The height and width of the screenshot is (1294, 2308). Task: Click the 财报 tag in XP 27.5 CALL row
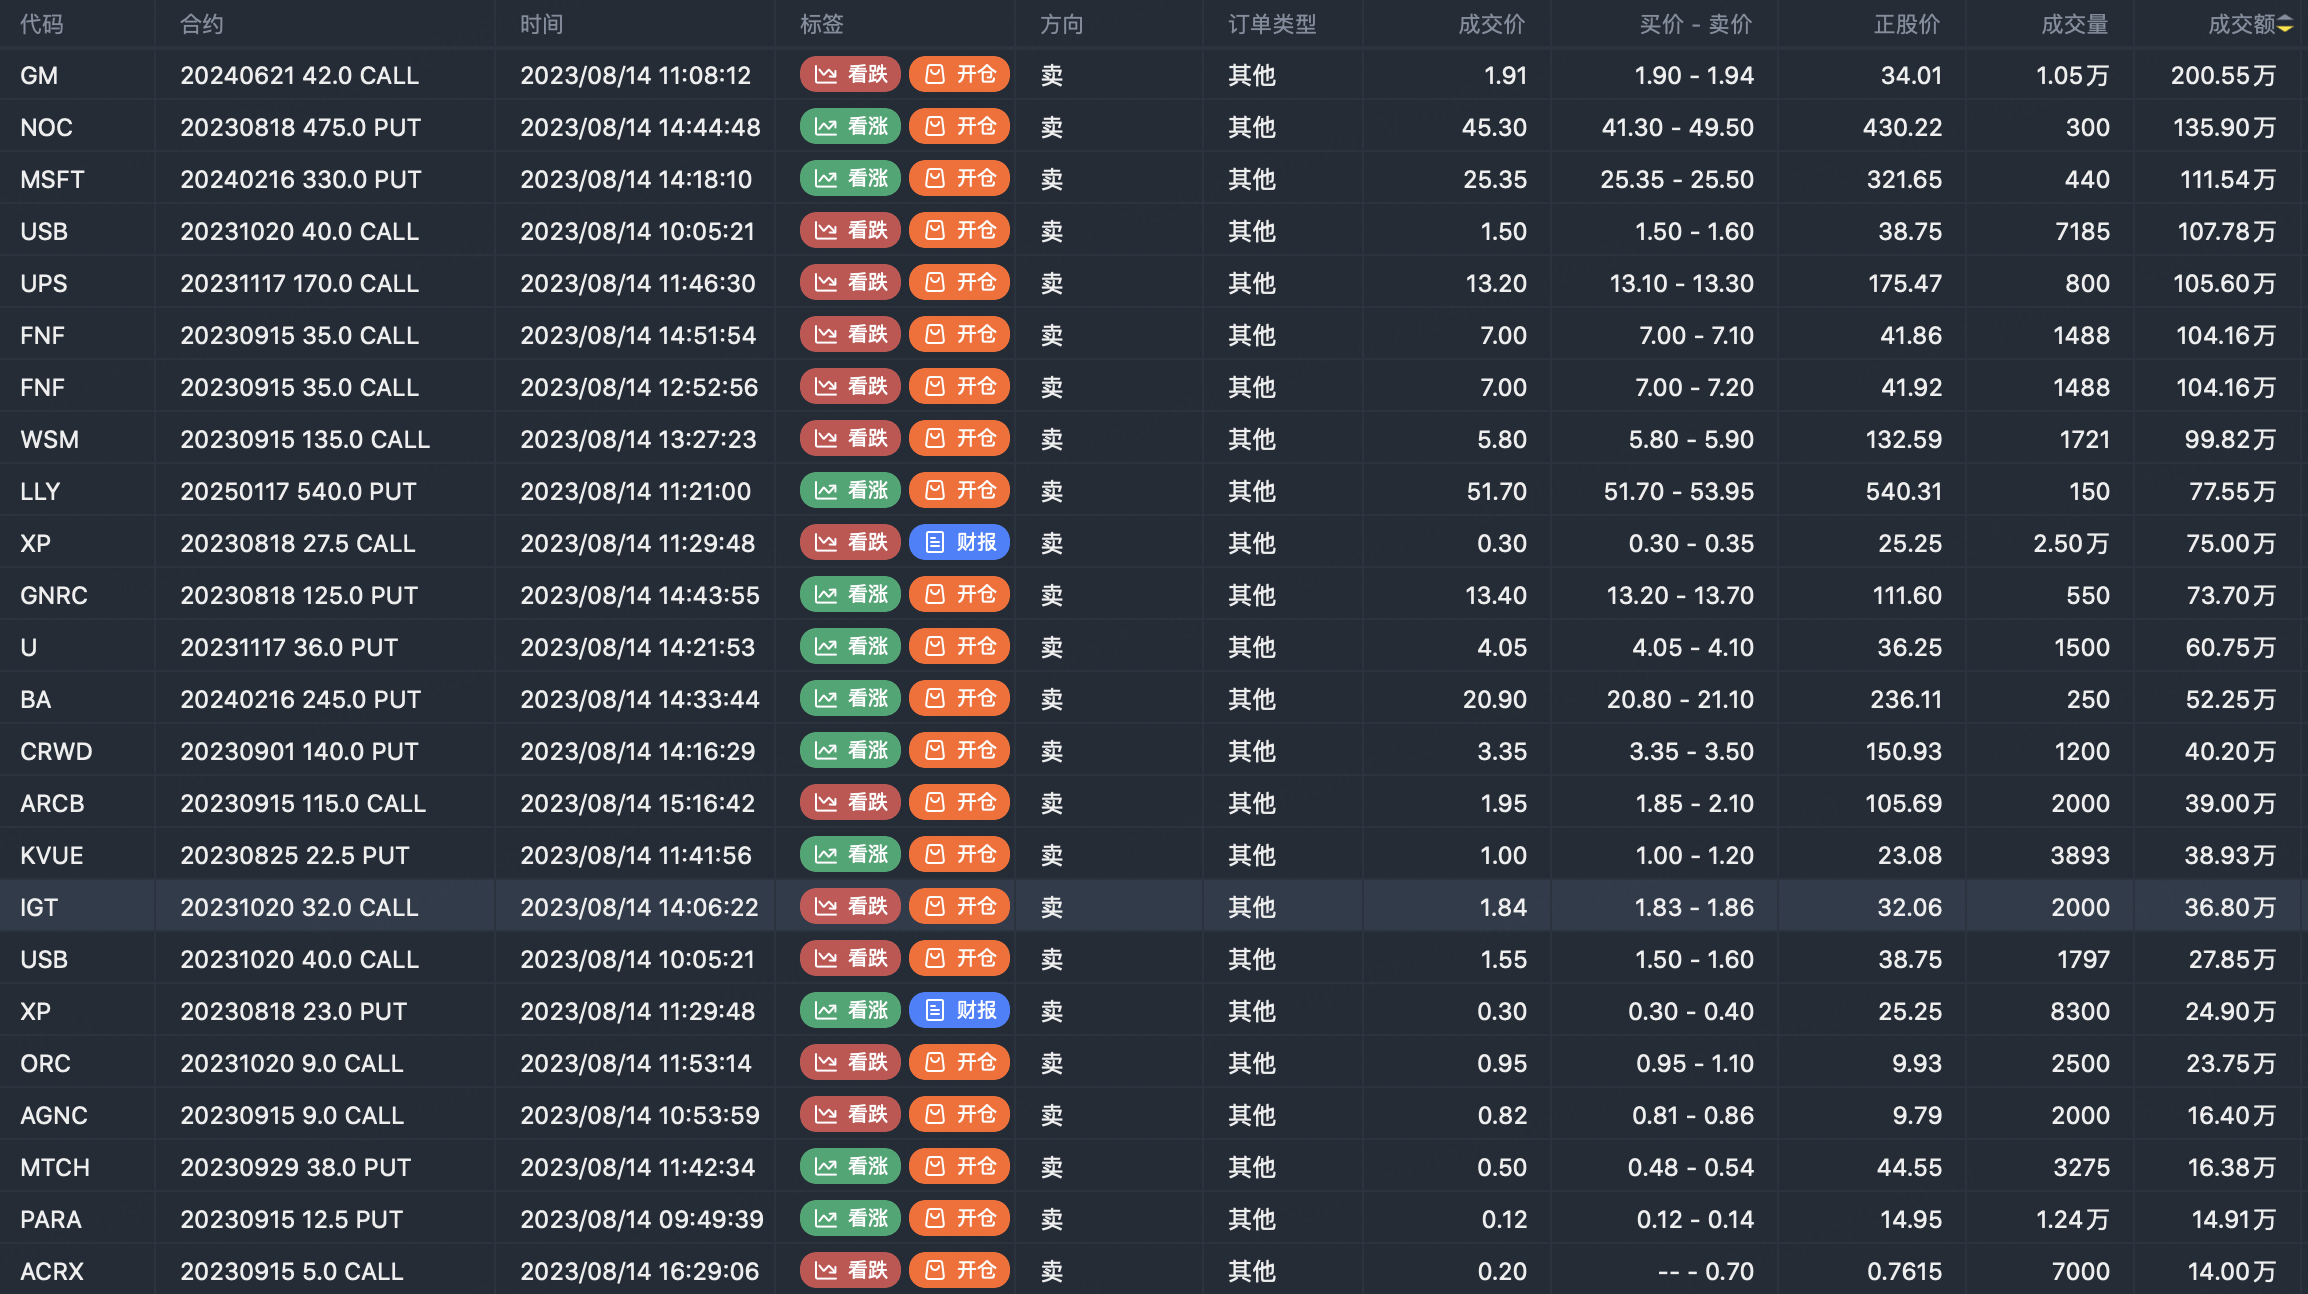[x=959, y=543]
